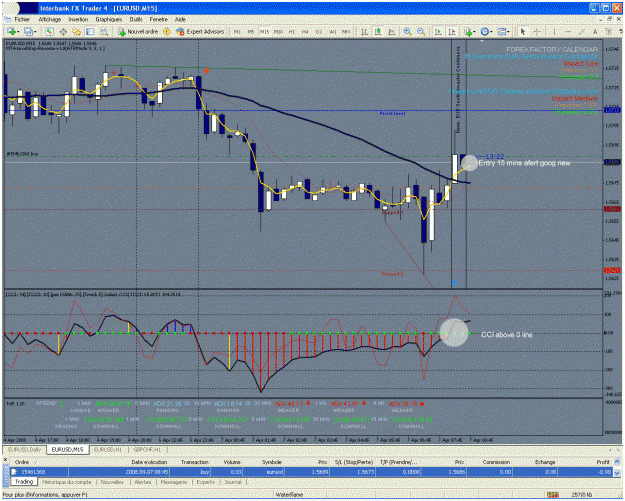
Task: Select the text label A tool
Action: click(595, 31)
